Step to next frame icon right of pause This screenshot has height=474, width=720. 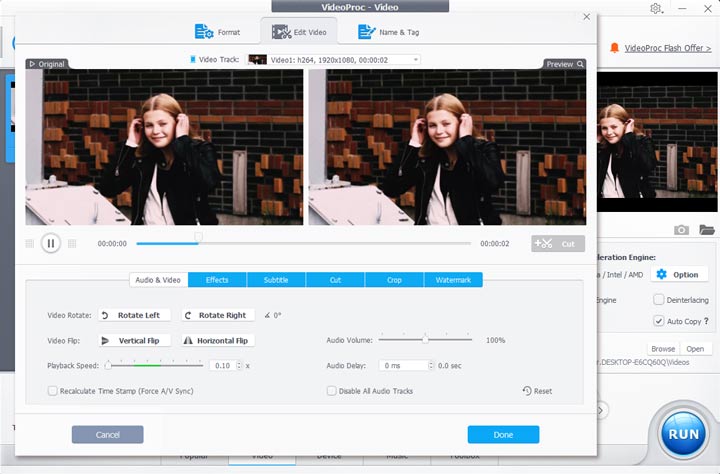click(72, 243)
